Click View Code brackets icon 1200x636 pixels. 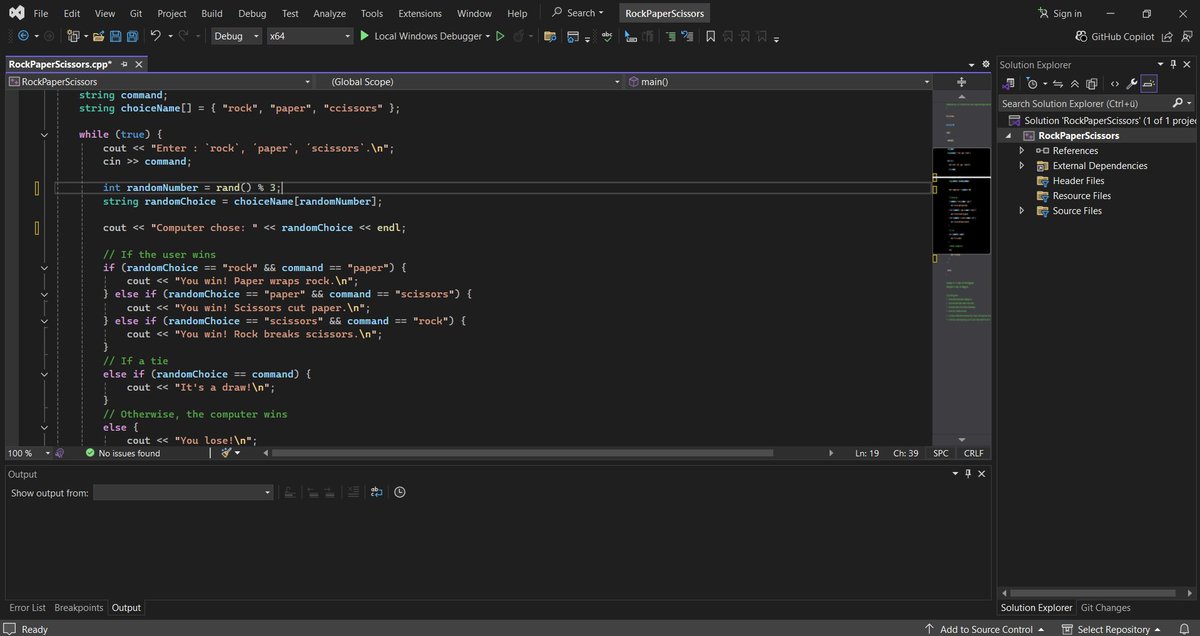[1115, 84]
